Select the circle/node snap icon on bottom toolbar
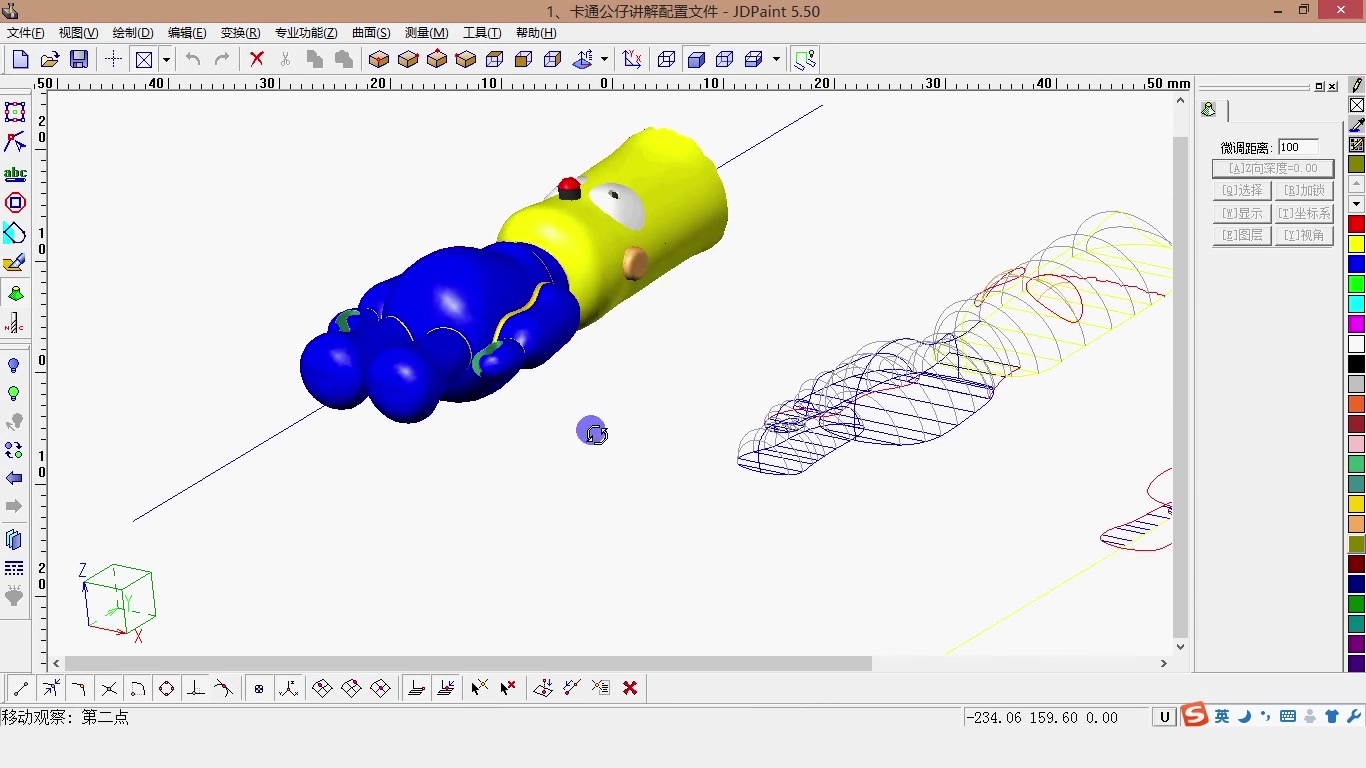 167,688
